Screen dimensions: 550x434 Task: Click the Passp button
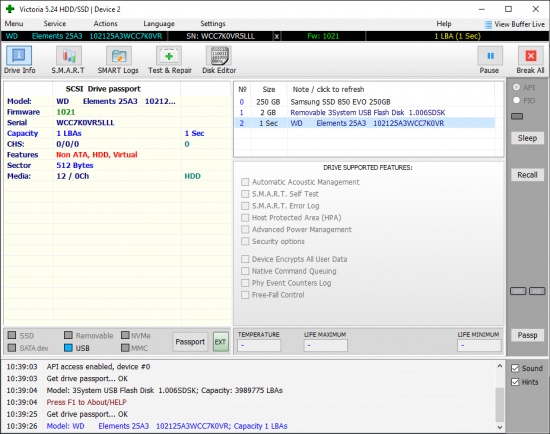(x=527, y=335)
